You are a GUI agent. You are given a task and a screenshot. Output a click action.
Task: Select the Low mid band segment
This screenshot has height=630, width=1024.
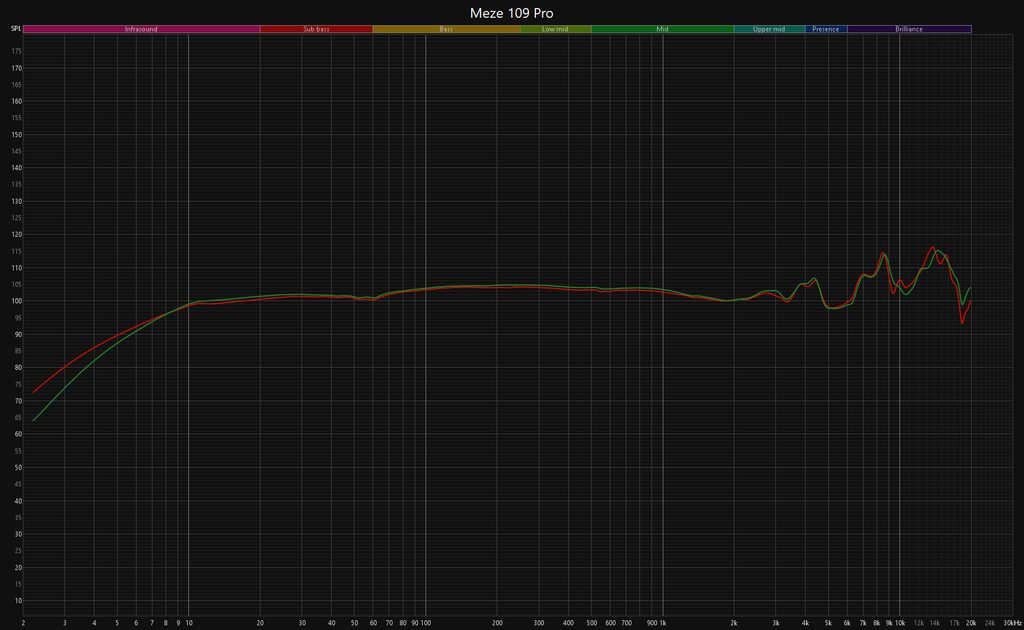point(555,29)
